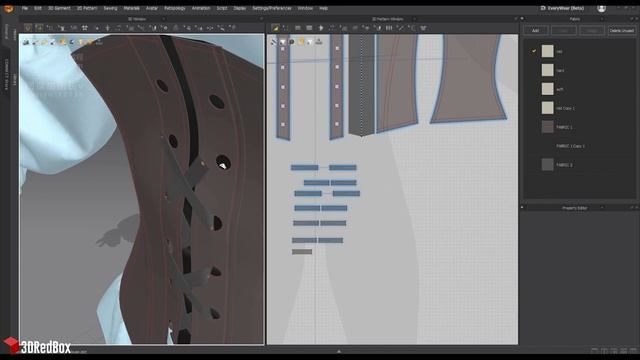Open the Display menu
This screenshot has height=360, width=640.
click(240, 8)
